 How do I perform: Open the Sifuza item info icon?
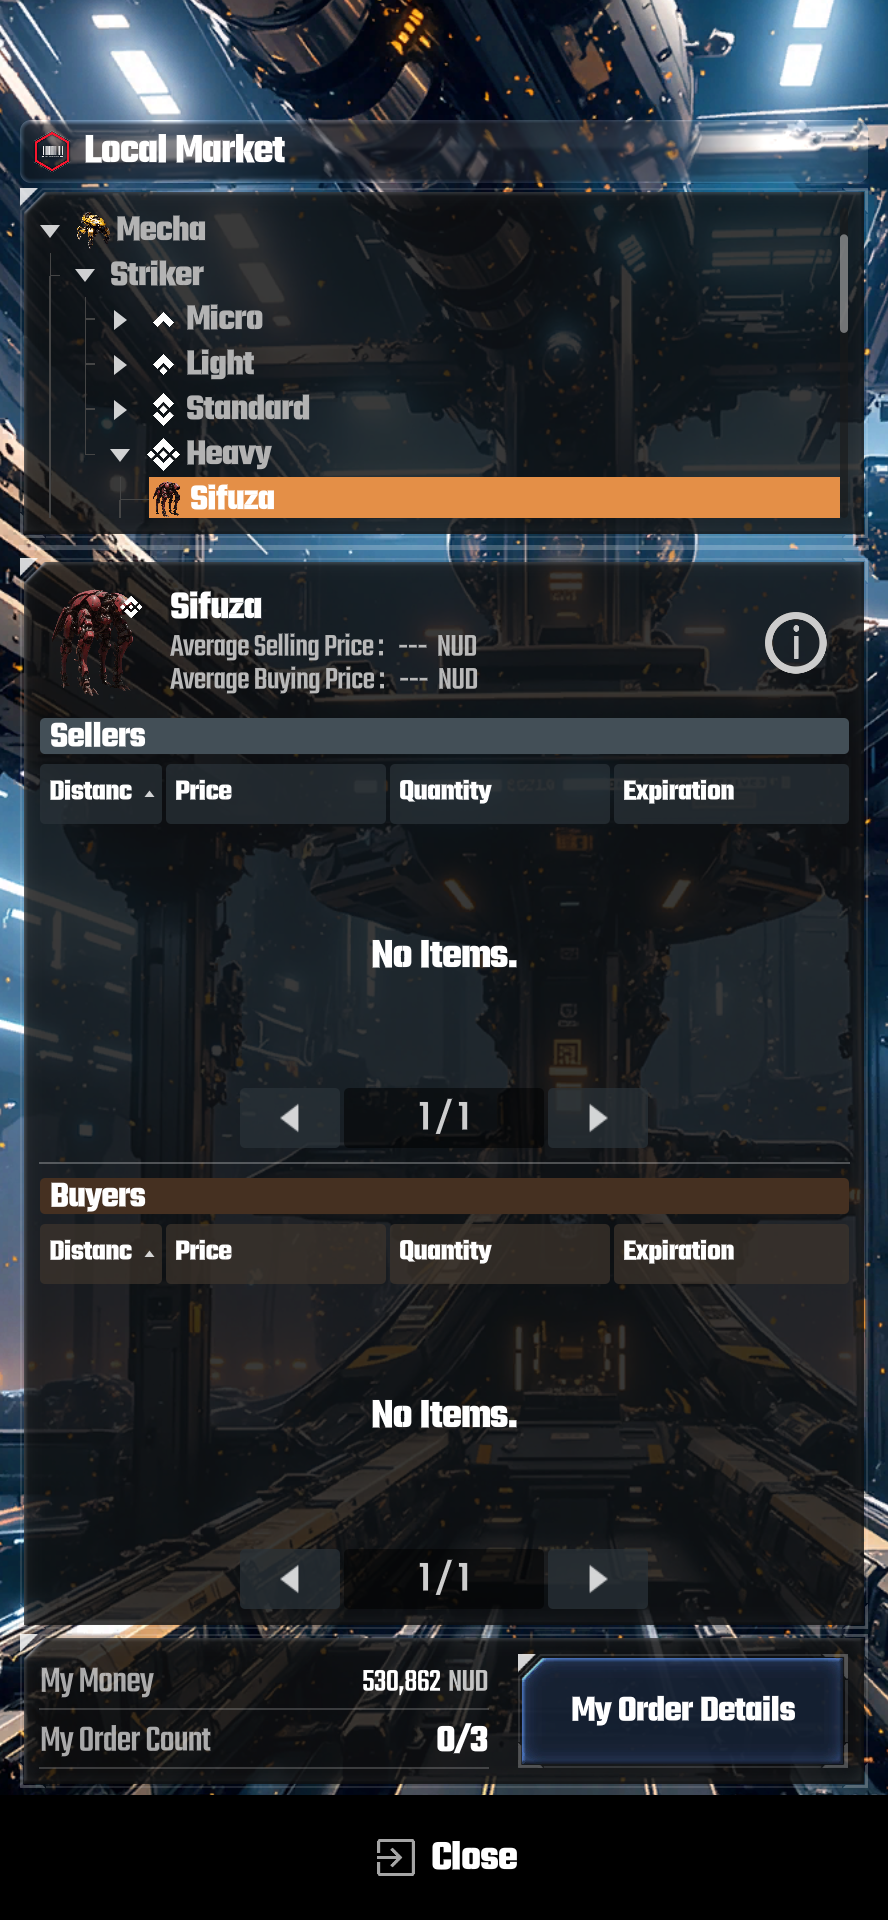(x=795, y=643)
